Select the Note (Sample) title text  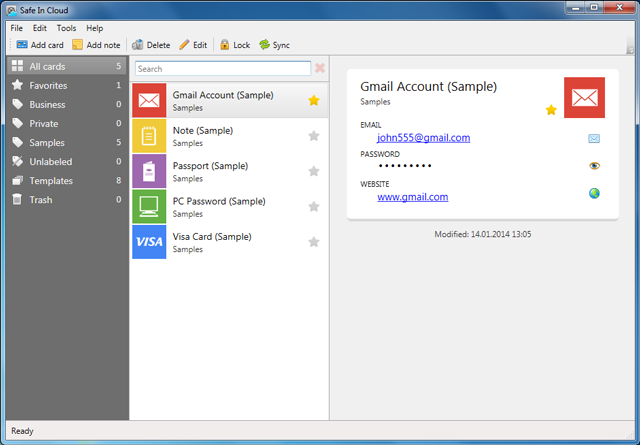(x=203, y=131)
